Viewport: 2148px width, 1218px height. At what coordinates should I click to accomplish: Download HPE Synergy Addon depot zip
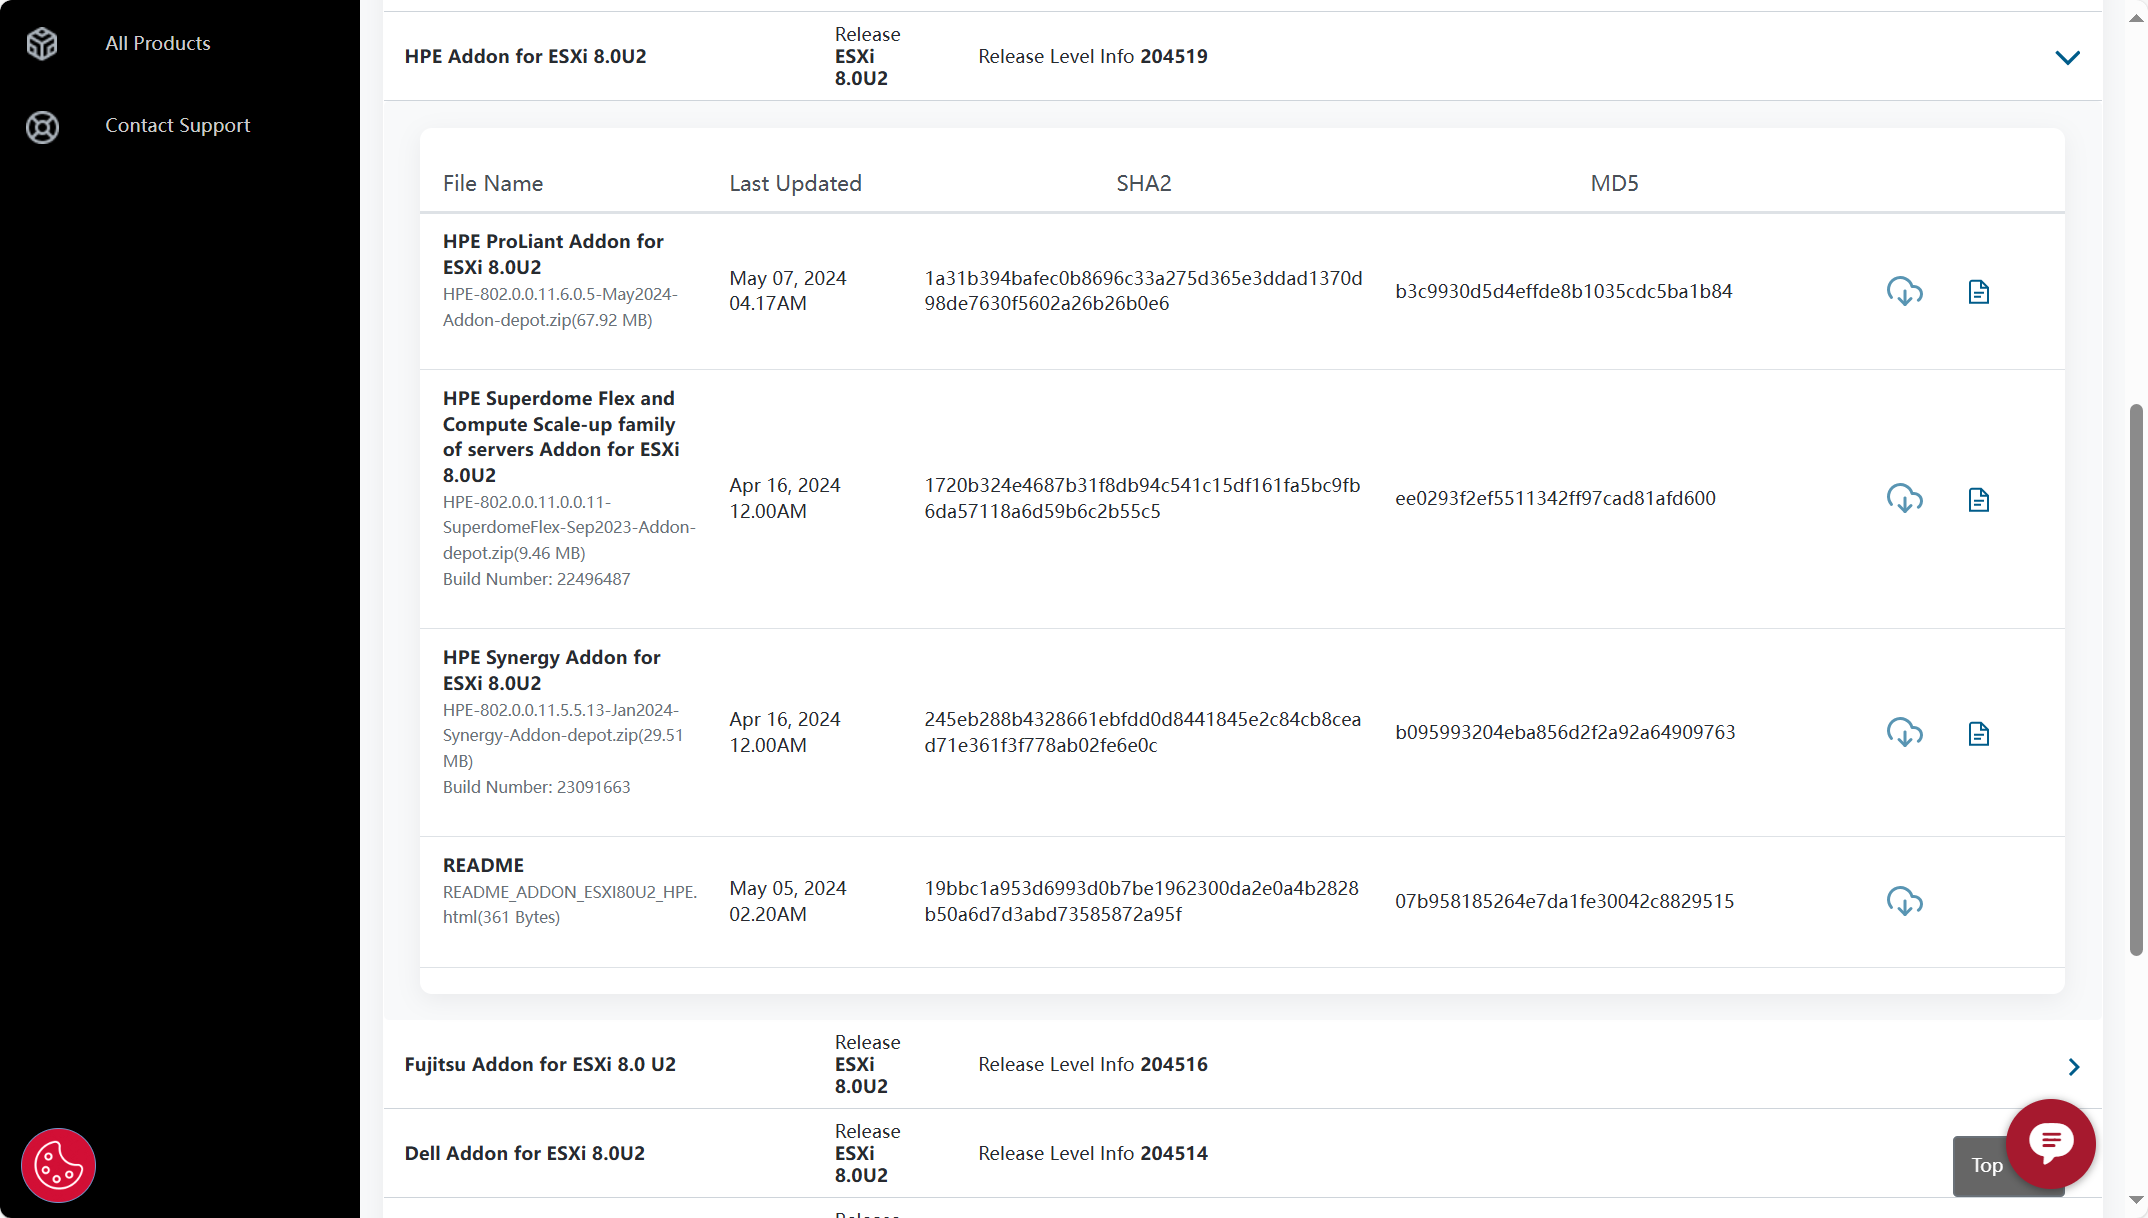1904,732
